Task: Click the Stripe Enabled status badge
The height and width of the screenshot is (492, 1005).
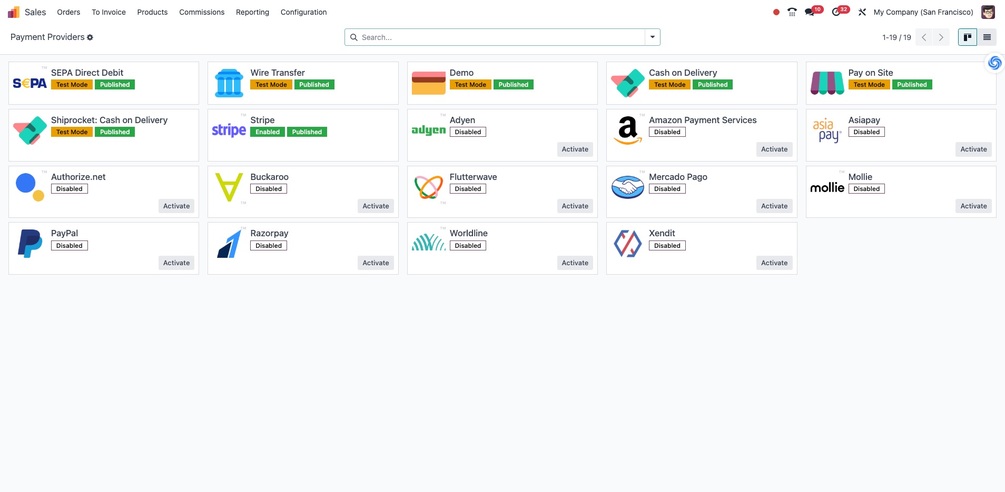Action: 267,132
